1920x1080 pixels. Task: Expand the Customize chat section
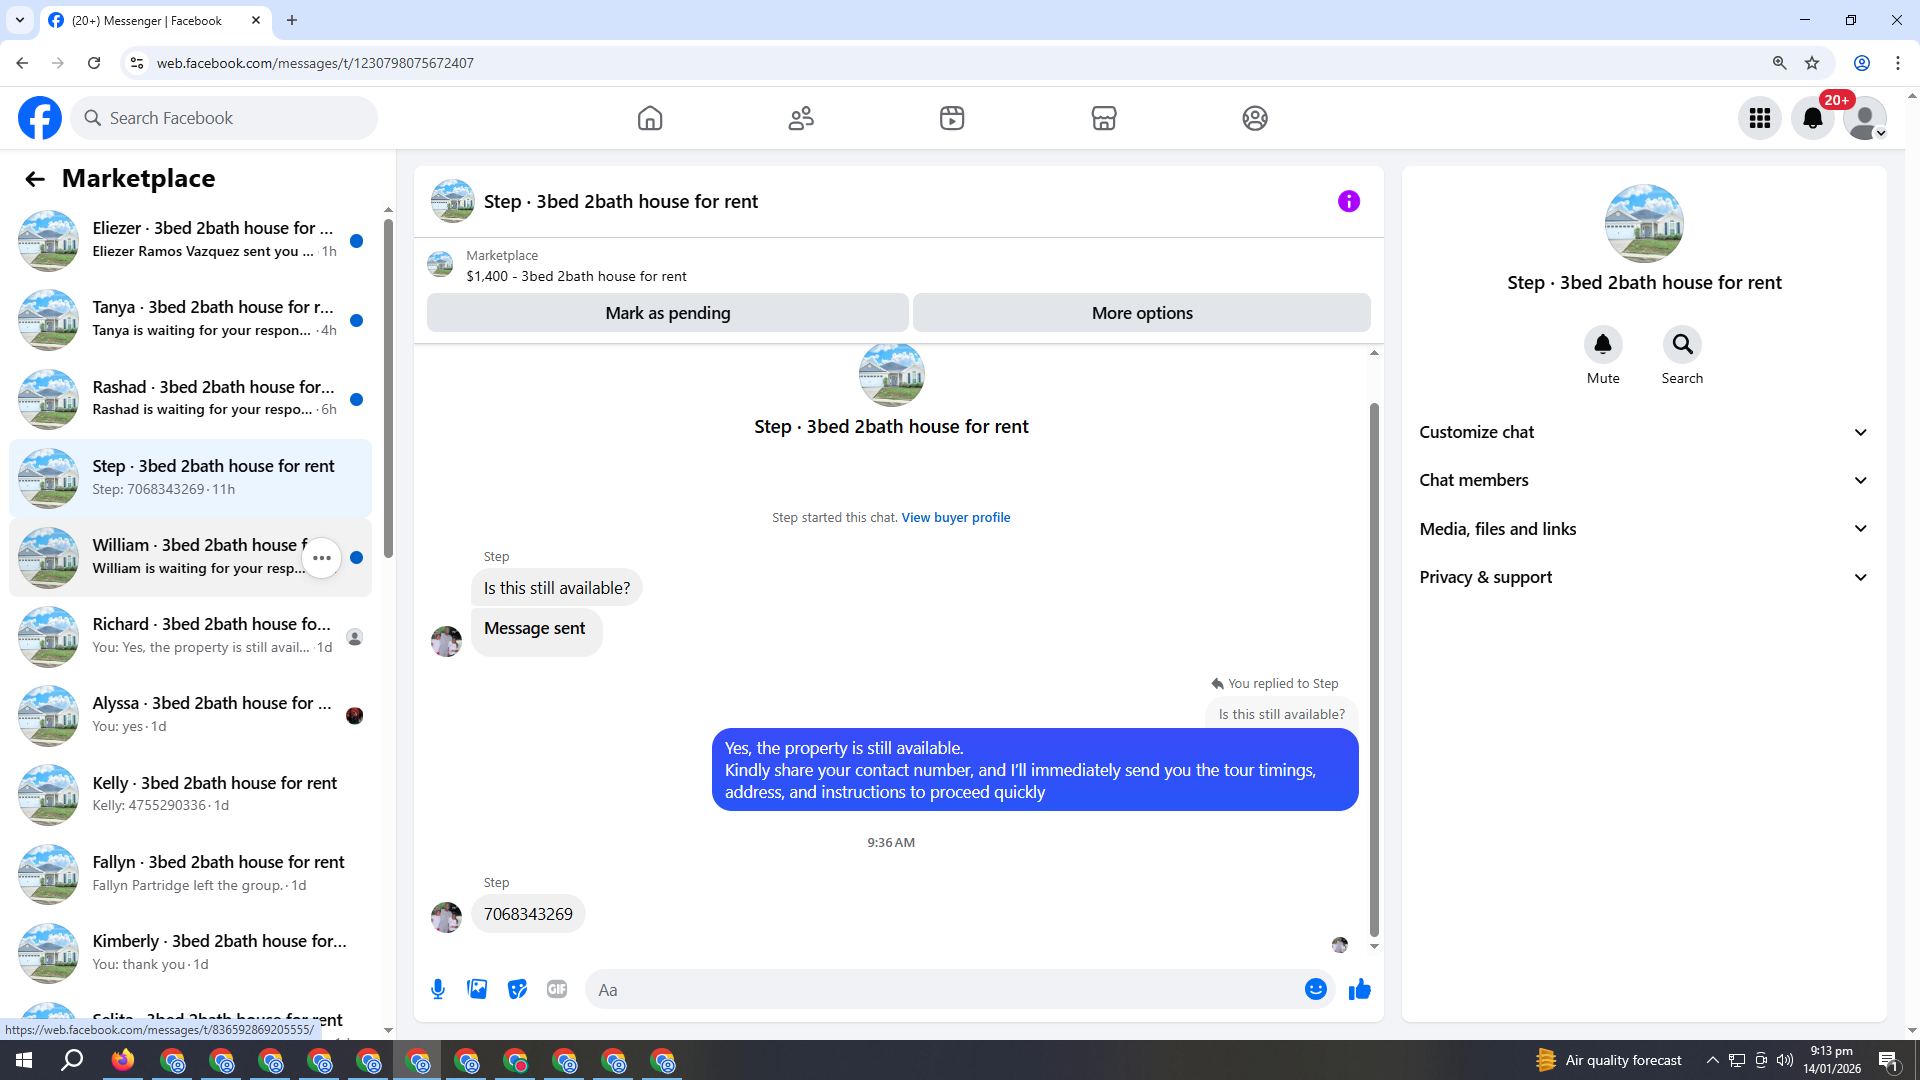click(x=1644, y=432)
